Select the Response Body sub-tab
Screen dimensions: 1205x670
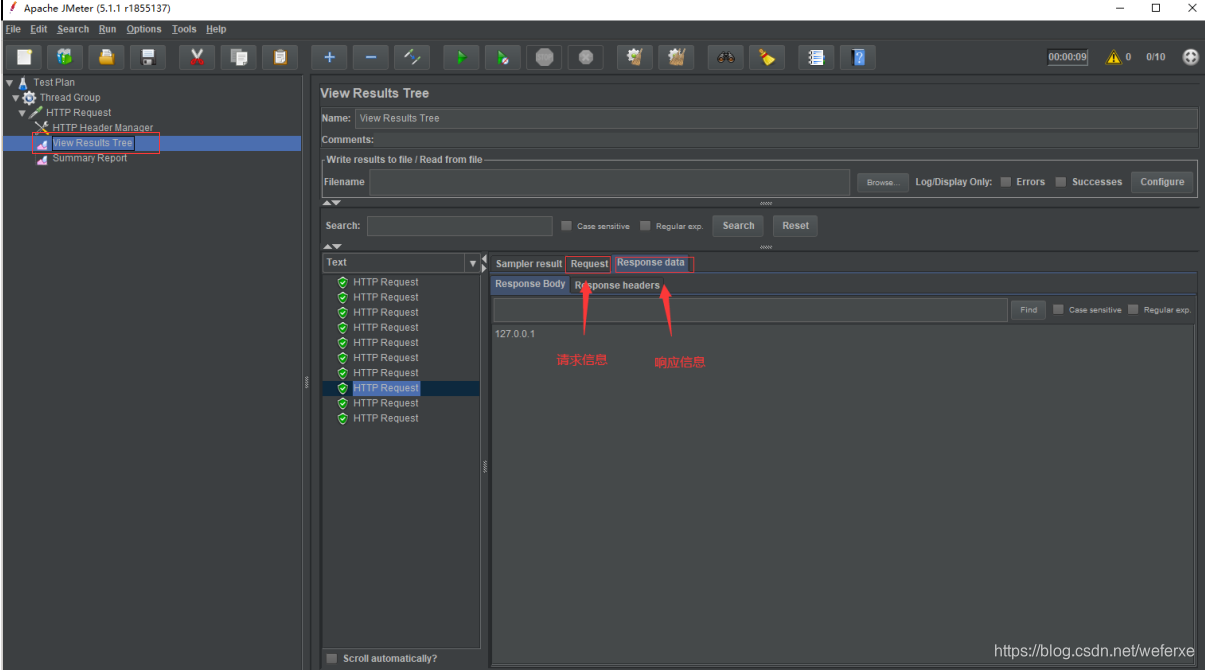coord(531,284)
